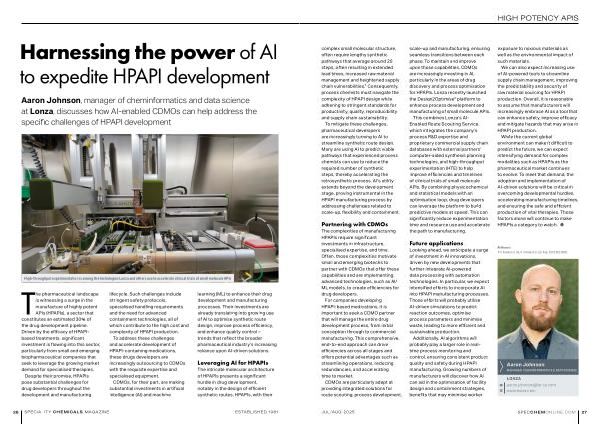Select the 'HIGH POTENCY APIS' section header
600x424 pixels.
coord(538,18)
